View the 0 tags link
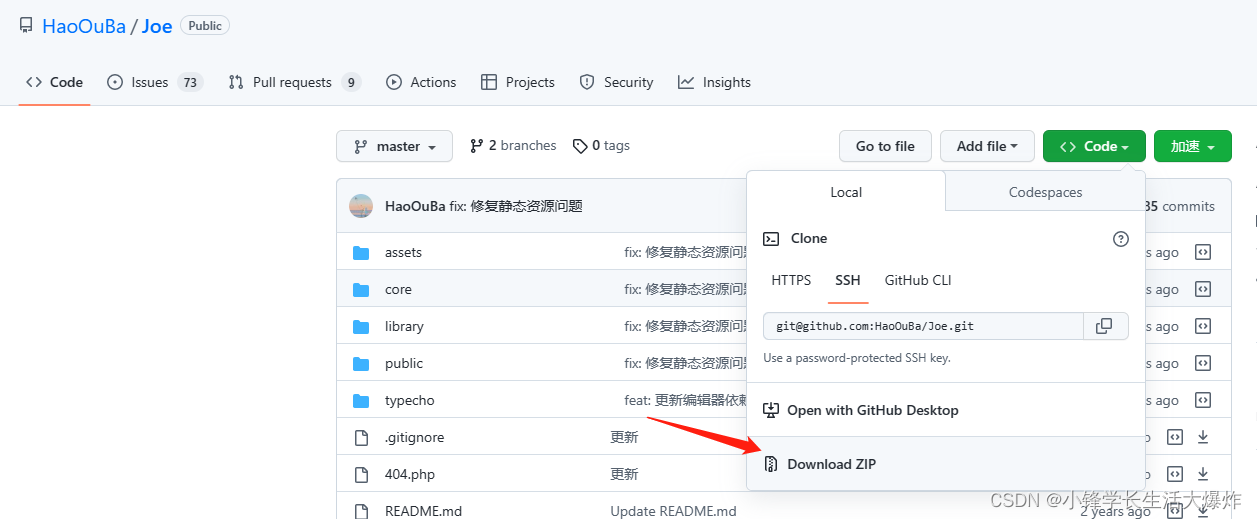This screenshot has height=519, width=1257. 601,145
